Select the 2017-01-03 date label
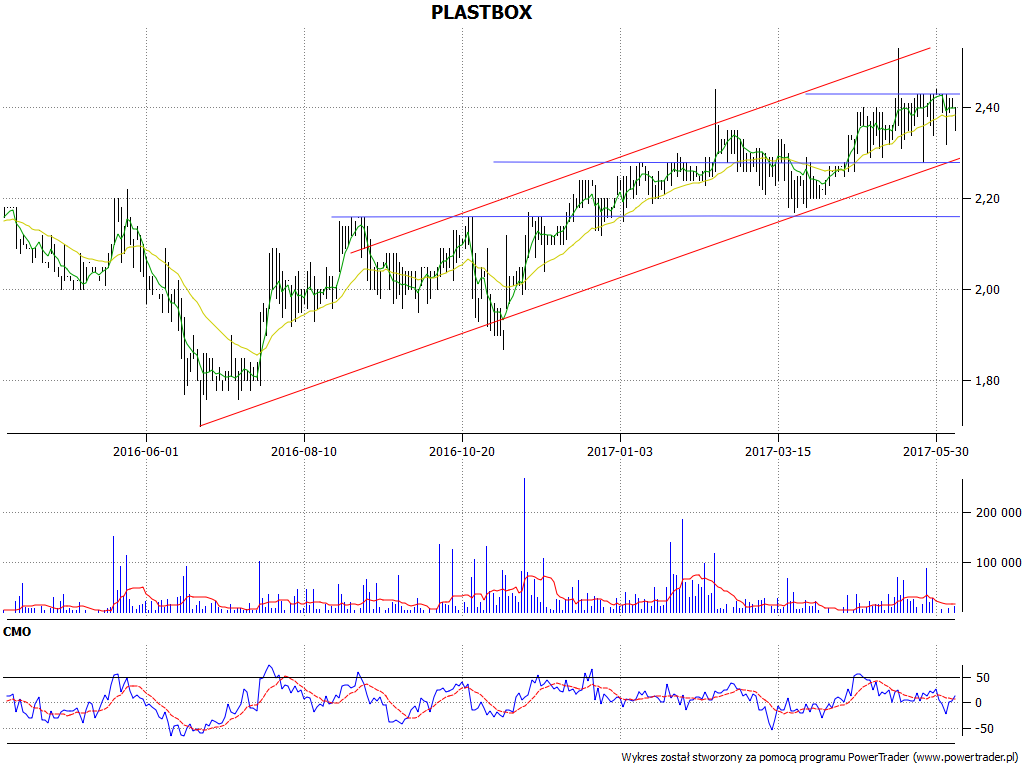Image resolution: width=1024 pixels, height=768 pixels. (x=620, y=451)
